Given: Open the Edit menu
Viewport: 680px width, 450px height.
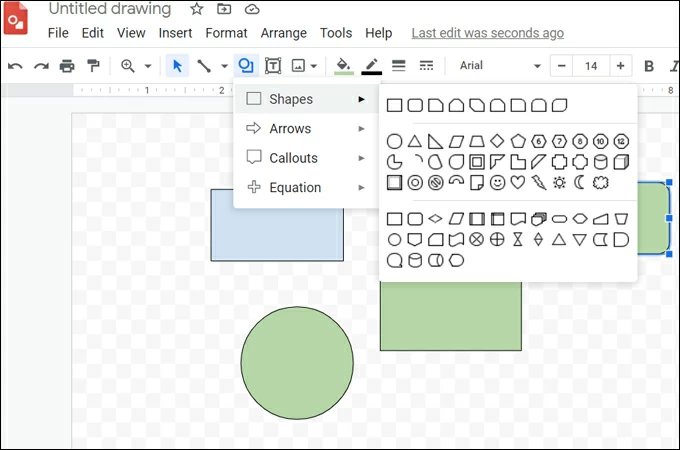Looking at the screenshot, I should point(93,33).
